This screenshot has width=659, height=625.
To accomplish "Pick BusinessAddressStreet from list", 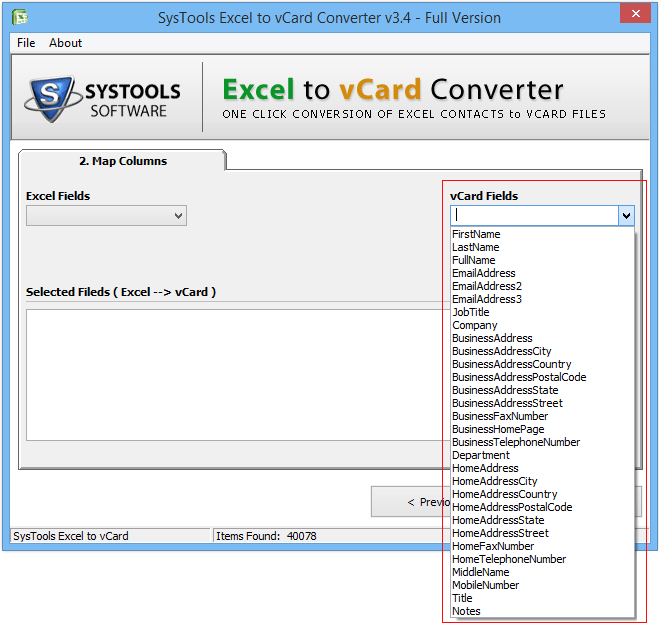I will (x=542, y=403).
